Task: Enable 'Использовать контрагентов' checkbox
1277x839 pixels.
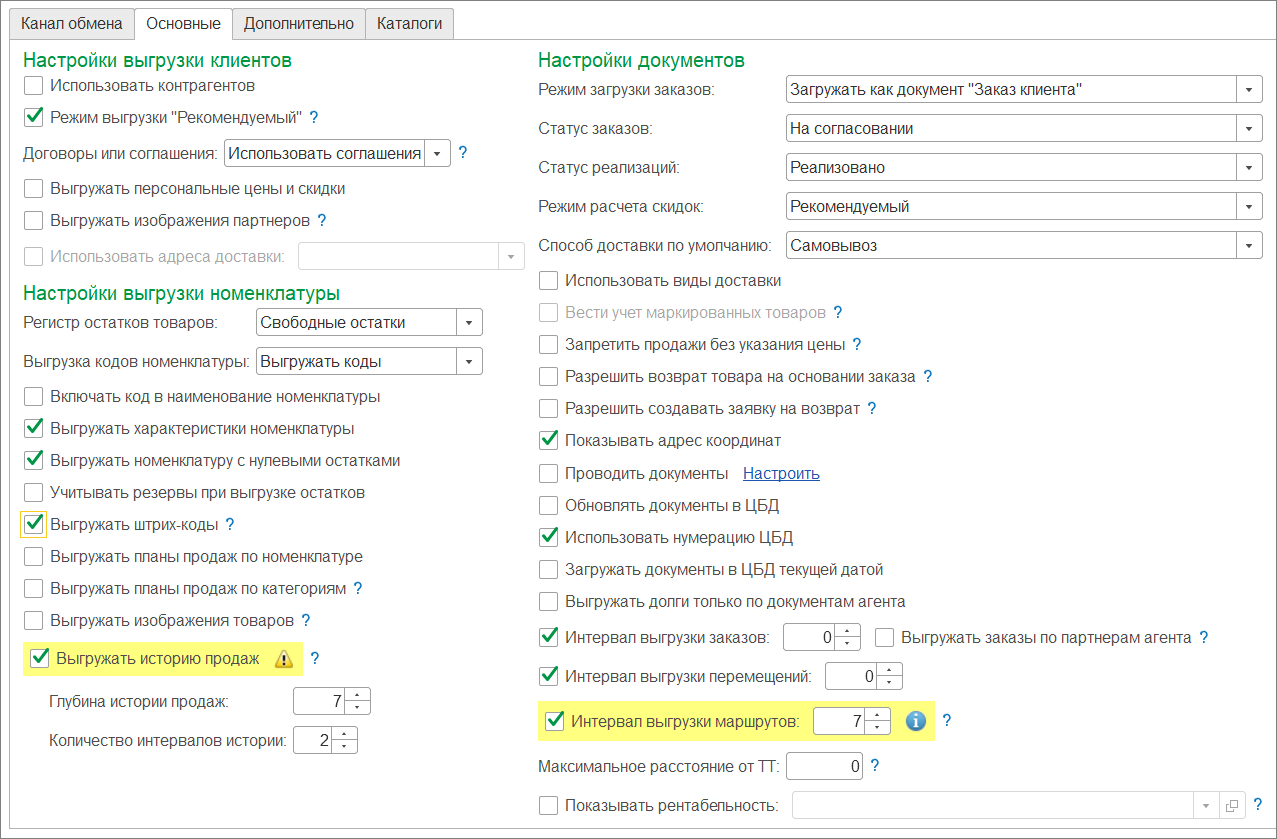Action: pos(34,86)
